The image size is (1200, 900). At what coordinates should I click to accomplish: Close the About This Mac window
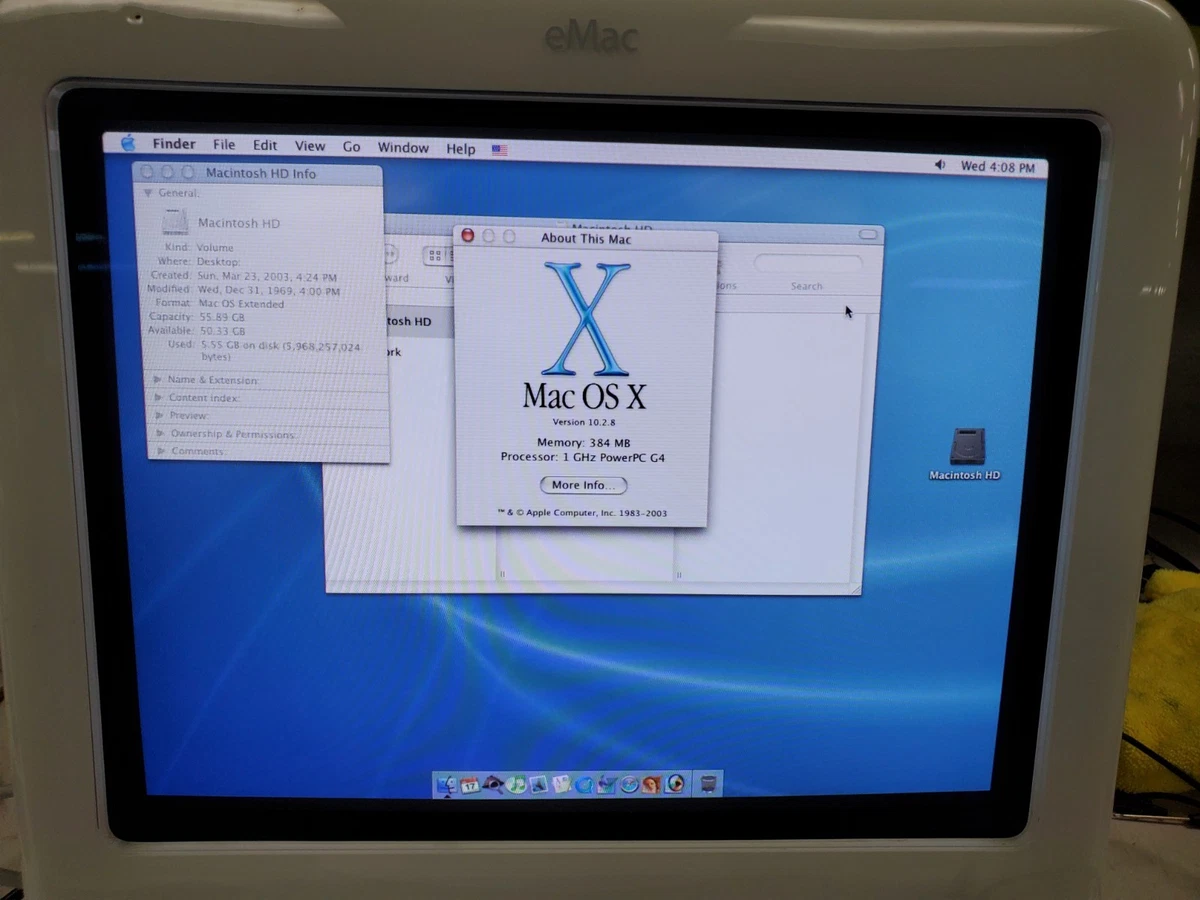[x=467, y=236]
